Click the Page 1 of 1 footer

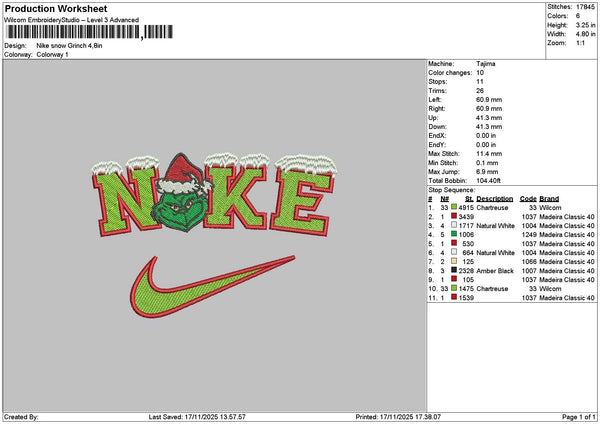[x=579, y=417]
